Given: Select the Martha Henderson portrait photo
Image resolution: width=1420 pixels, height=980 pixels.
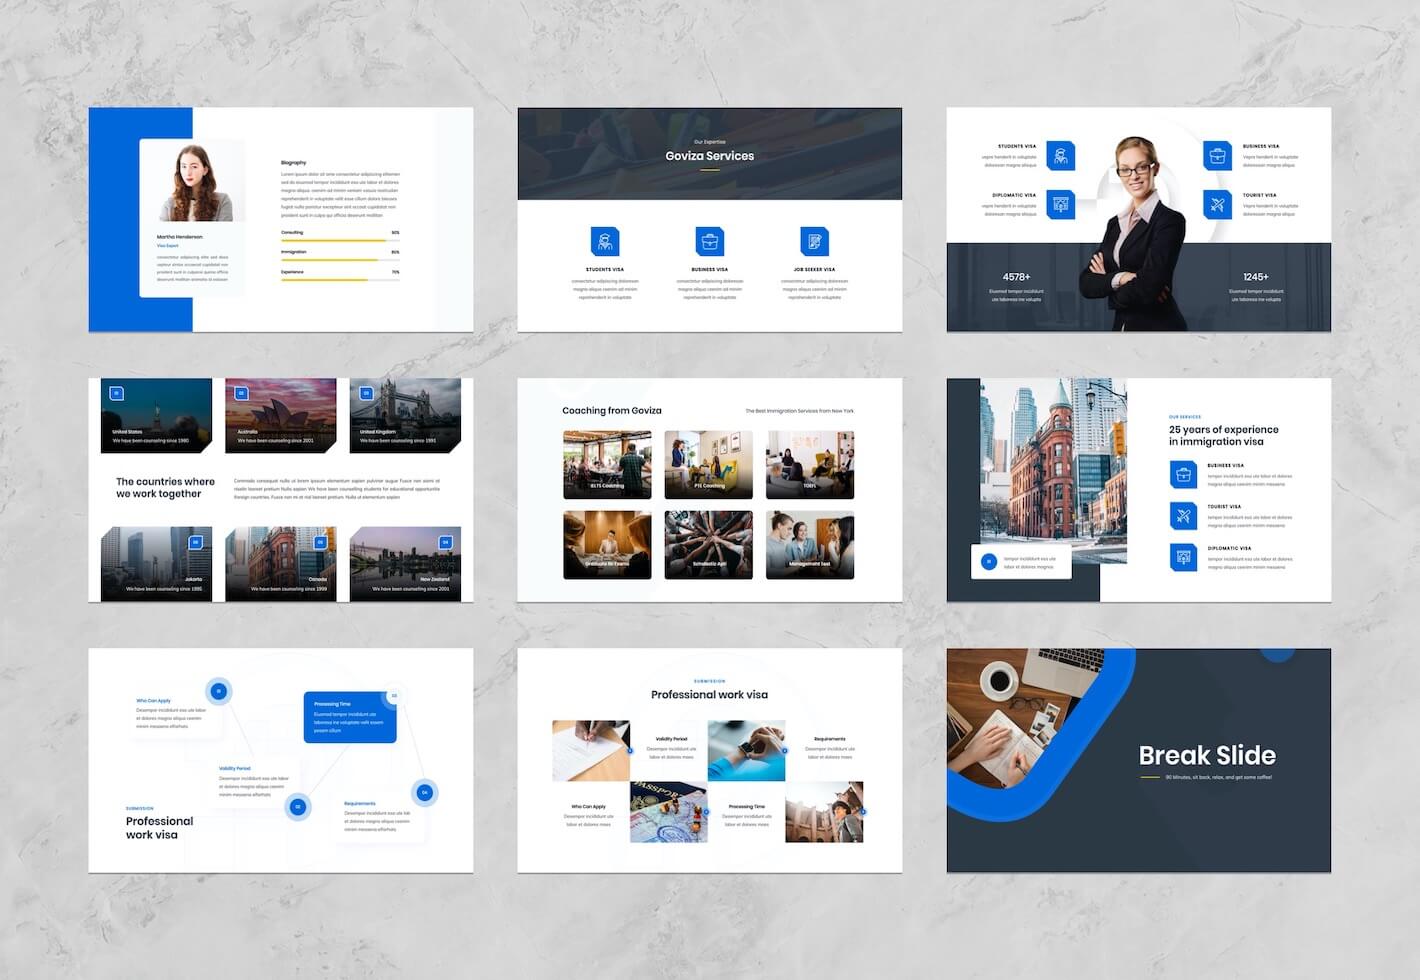Looking at the screenshot, I should click(196, 182).
